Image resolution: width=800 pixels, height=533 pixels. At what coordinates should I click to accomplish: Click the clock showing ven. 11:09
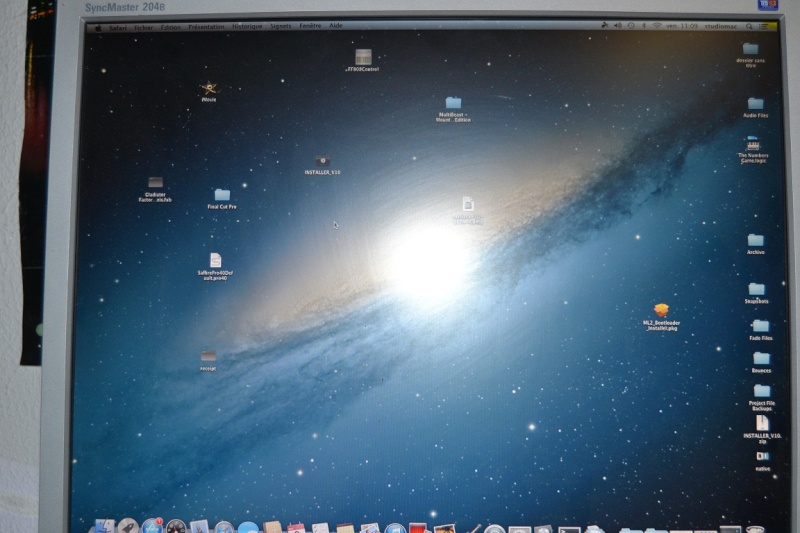coord(682,26)
